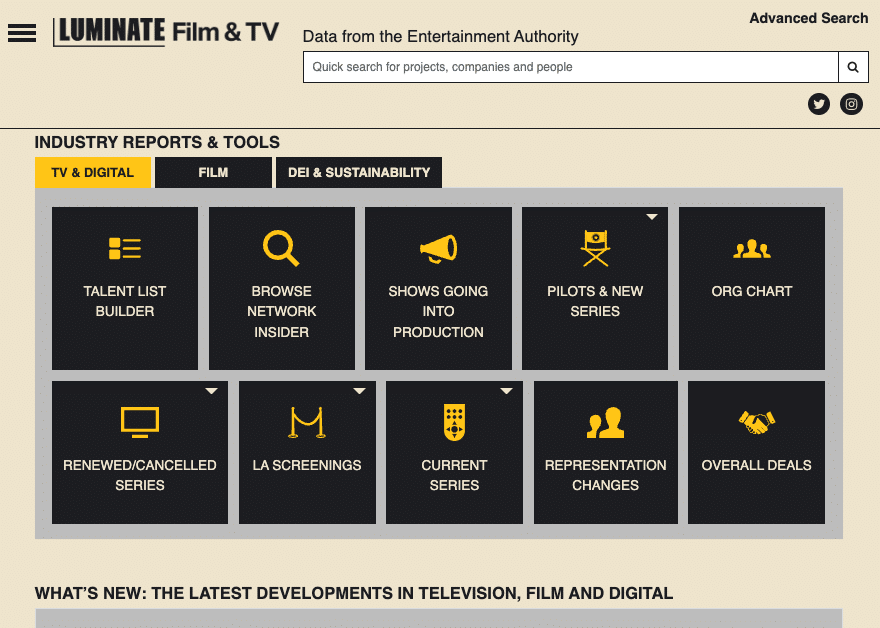Click the Luminate Film & TV logo
The height and width of the screenshot is (628, 880).
coord(166,32)
